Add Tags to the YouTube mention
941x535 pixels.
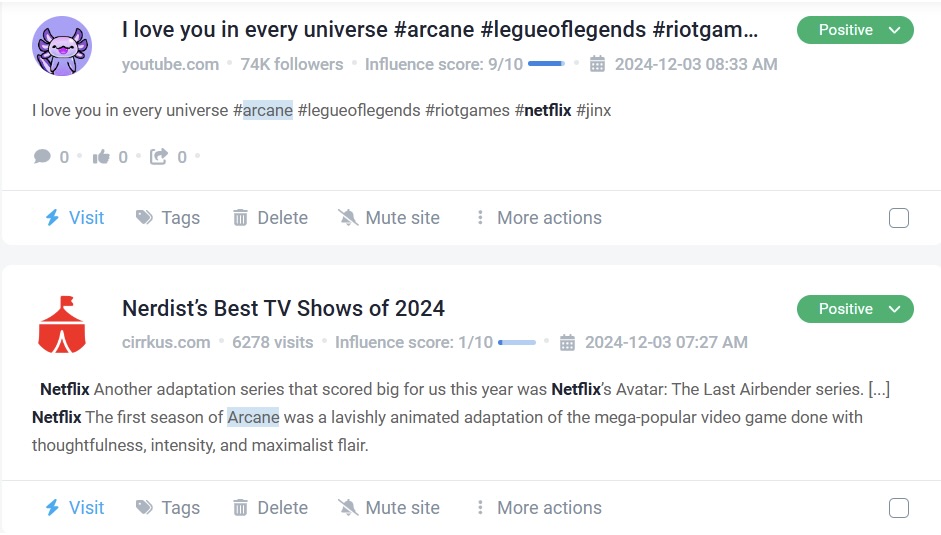click(x=181, y=218)
